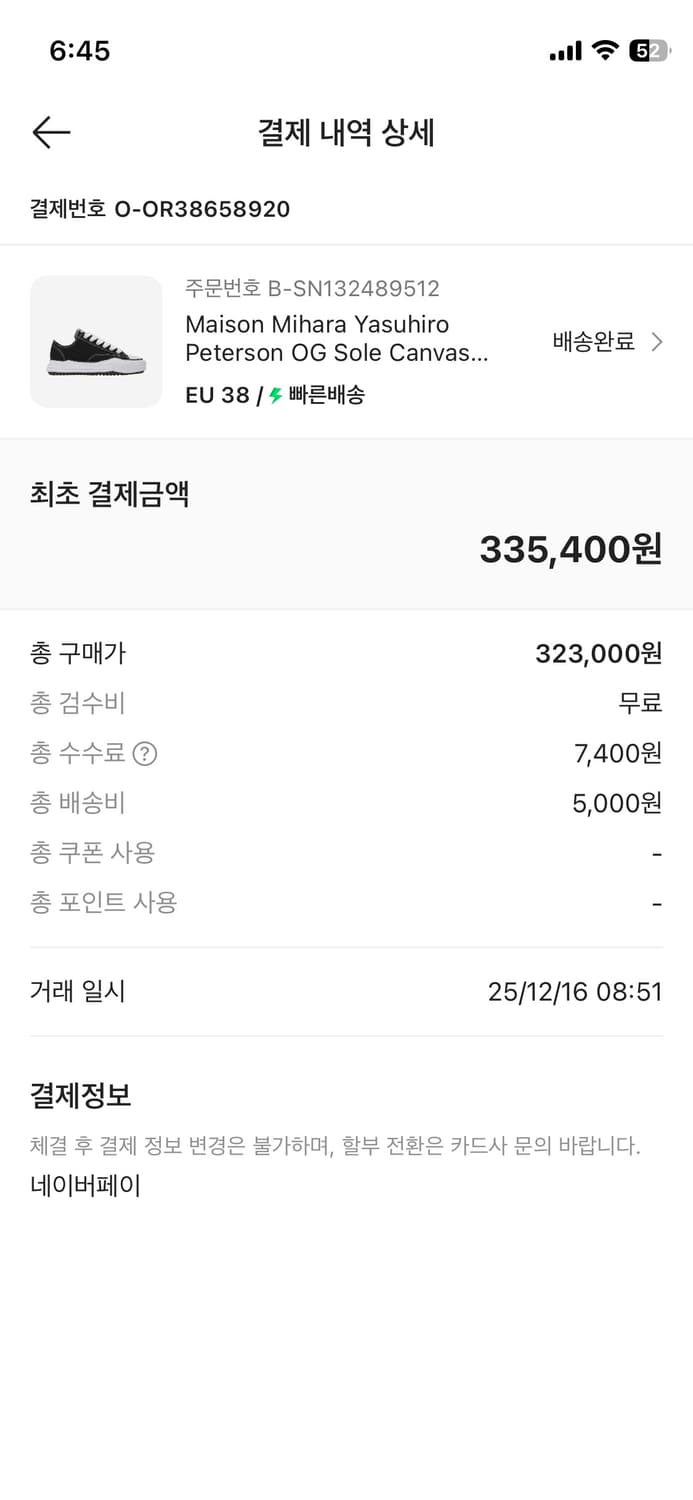This screenshot has width=693, height=1500.
Task: Tap the 결제 내역 상세 title
Action: point(346,133)
